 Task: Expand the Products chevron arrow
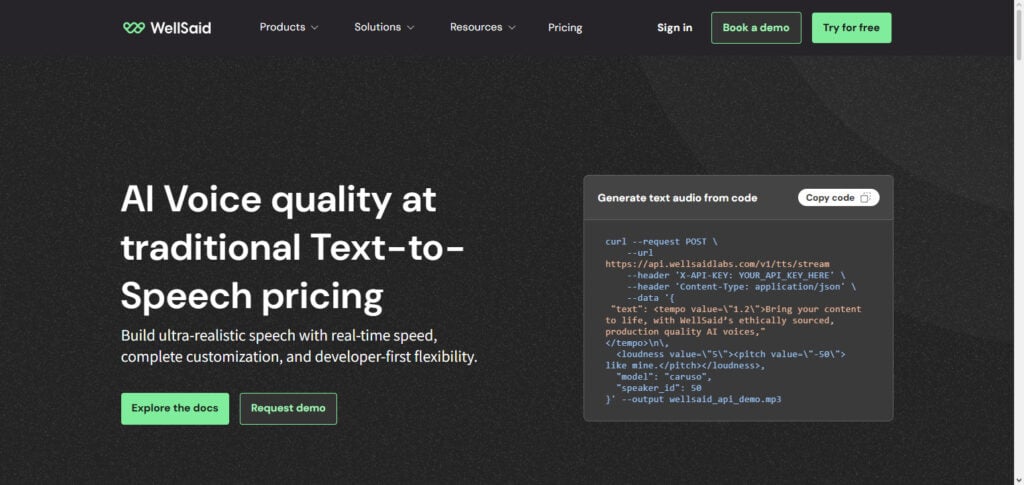click(314, 28)
